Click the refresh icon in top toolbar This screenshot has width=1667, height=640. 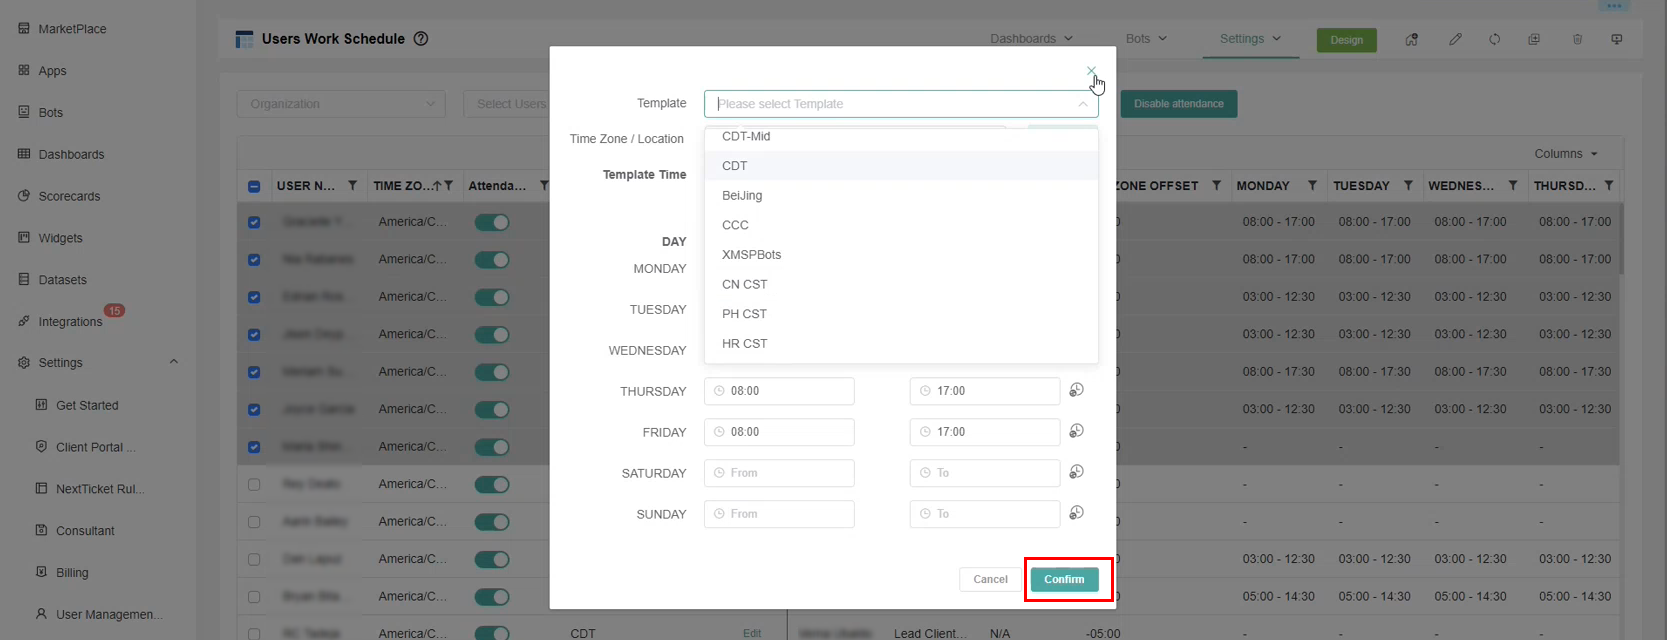pos(1494,40)
